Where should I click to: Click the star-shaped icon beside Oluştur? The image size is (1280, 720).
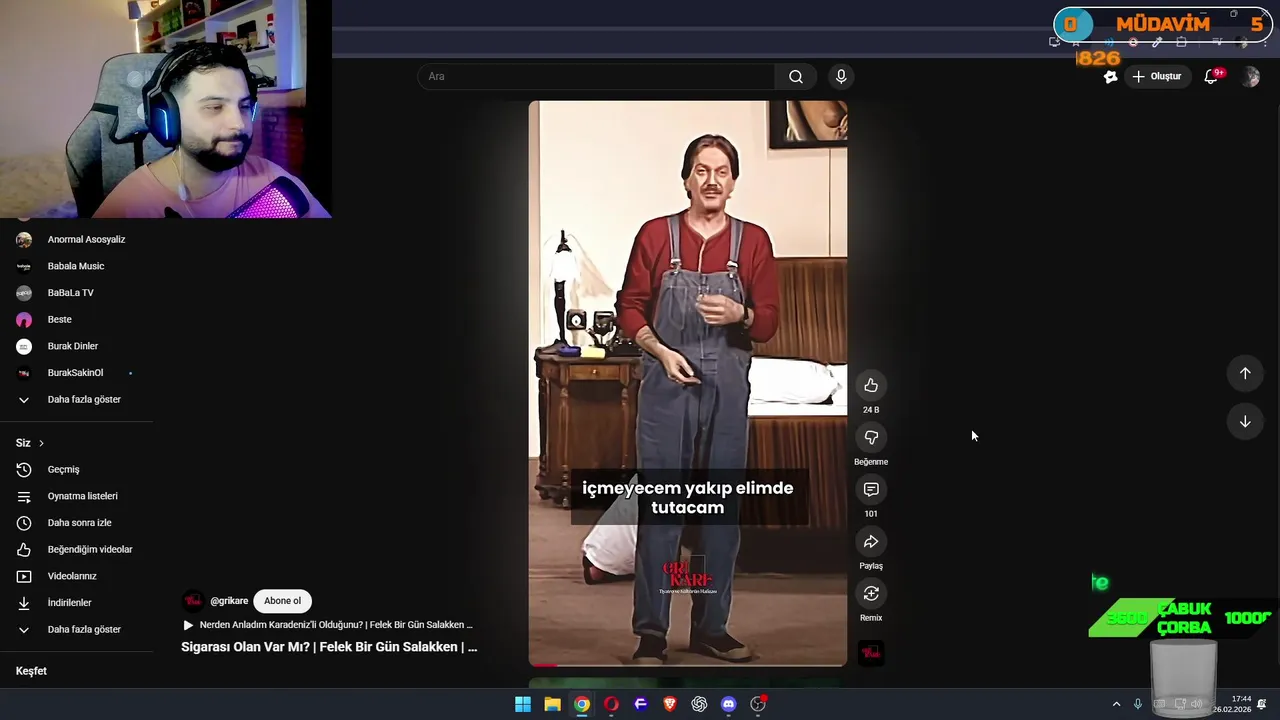1110,76
